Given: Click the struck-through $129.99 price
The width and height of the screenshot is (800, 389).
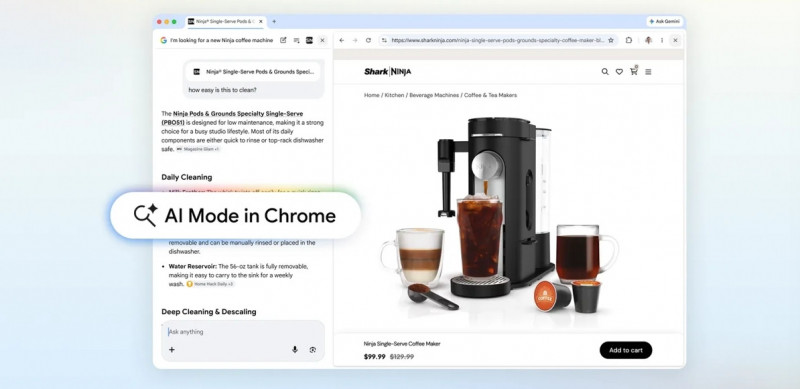Looking at the screenshot, I should [402, 357].
